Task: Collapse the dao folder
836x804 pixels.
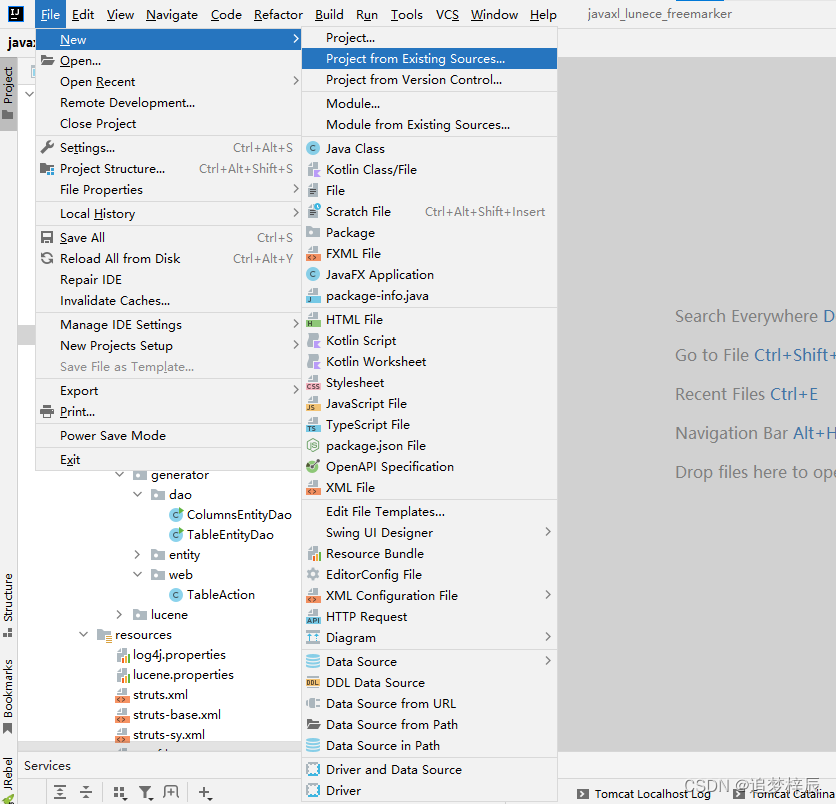Action: coord(138,495)
